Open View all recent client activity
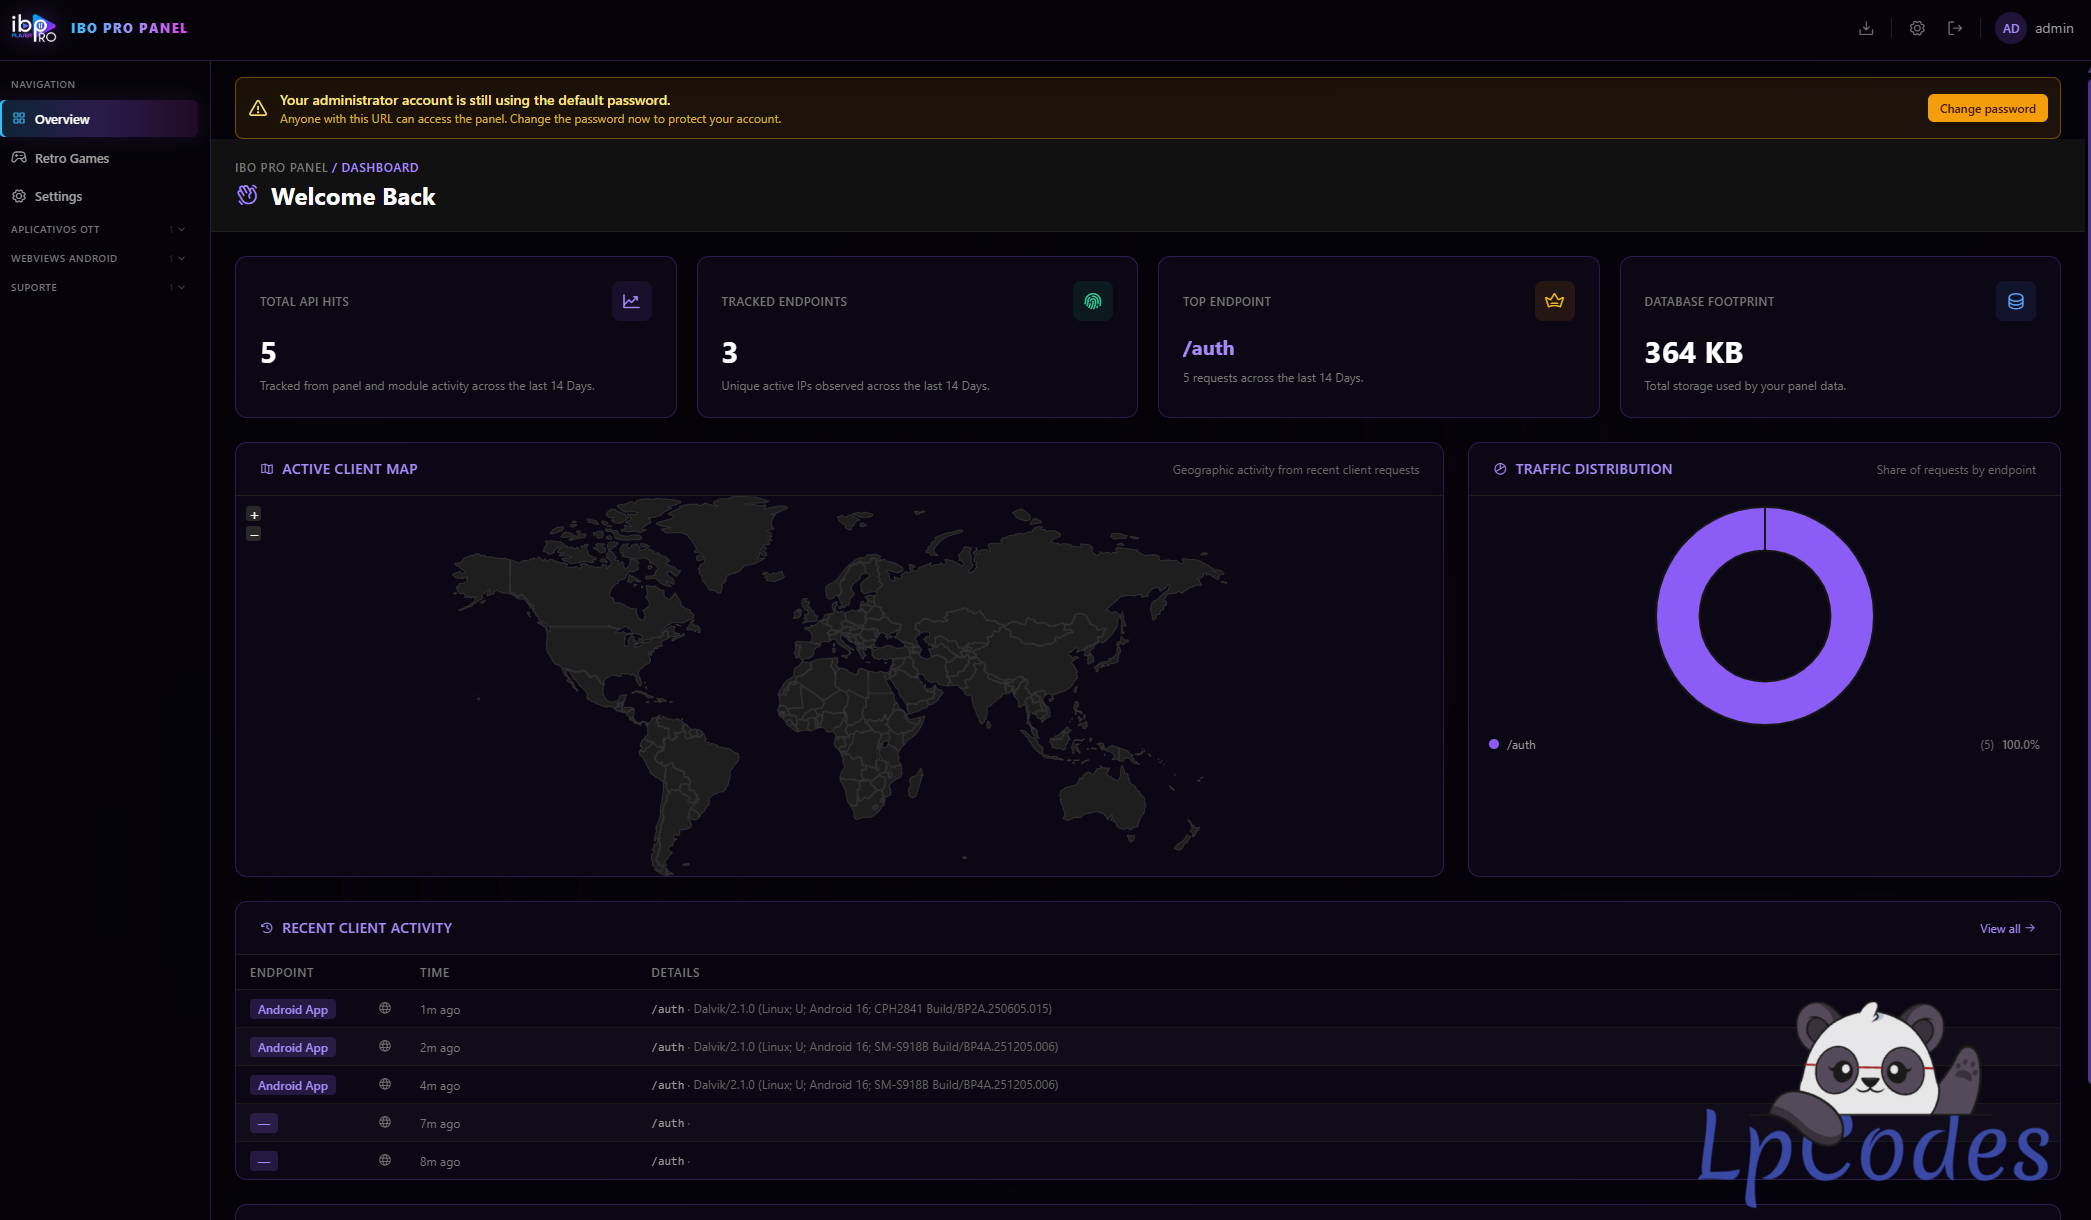 coord(2007,928)
